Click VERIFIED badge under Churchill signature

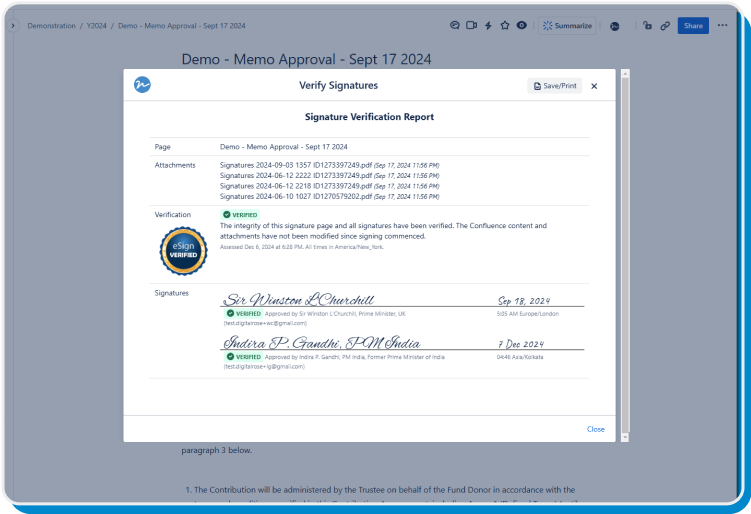tap(243, 313)
